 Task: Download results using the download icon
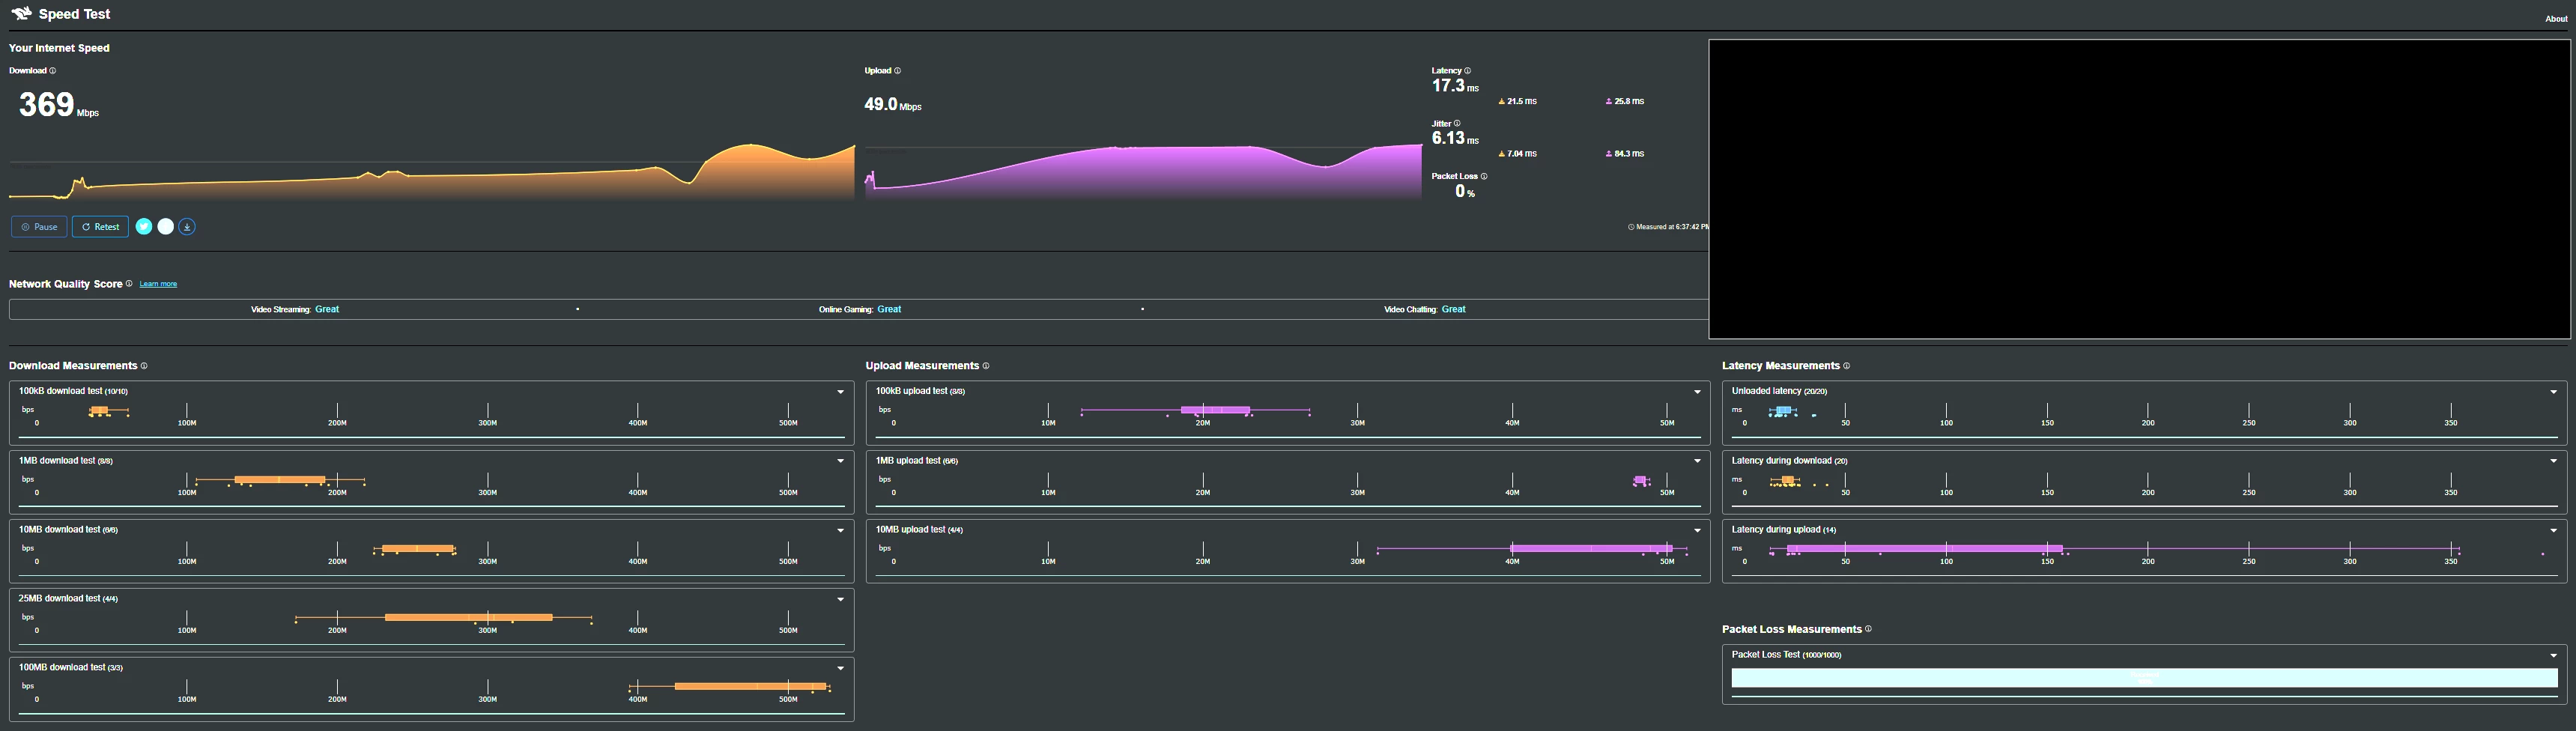point(187,227)
